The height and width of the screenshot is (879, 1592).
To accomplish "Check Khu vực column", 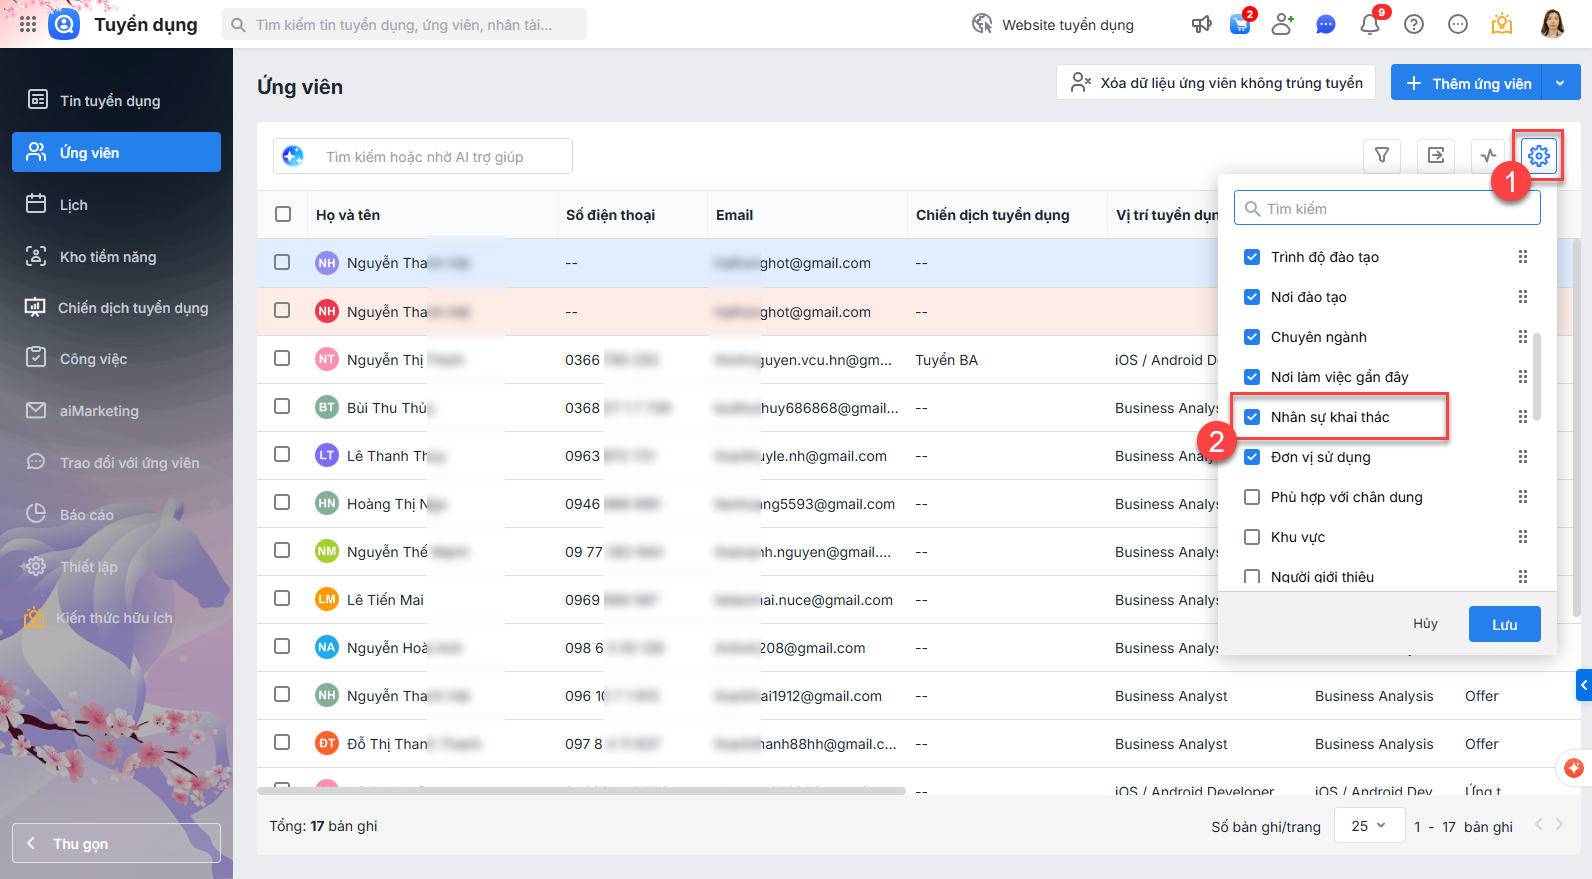I will [1252, 537].
